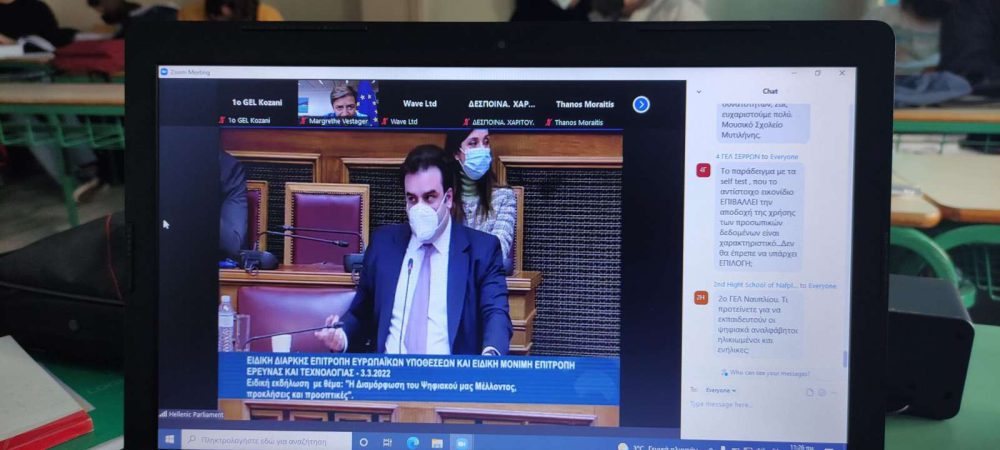The image size is (1000, 450).
Task: Click the file attachment icon in chat
Action: (x=810, y=392)
